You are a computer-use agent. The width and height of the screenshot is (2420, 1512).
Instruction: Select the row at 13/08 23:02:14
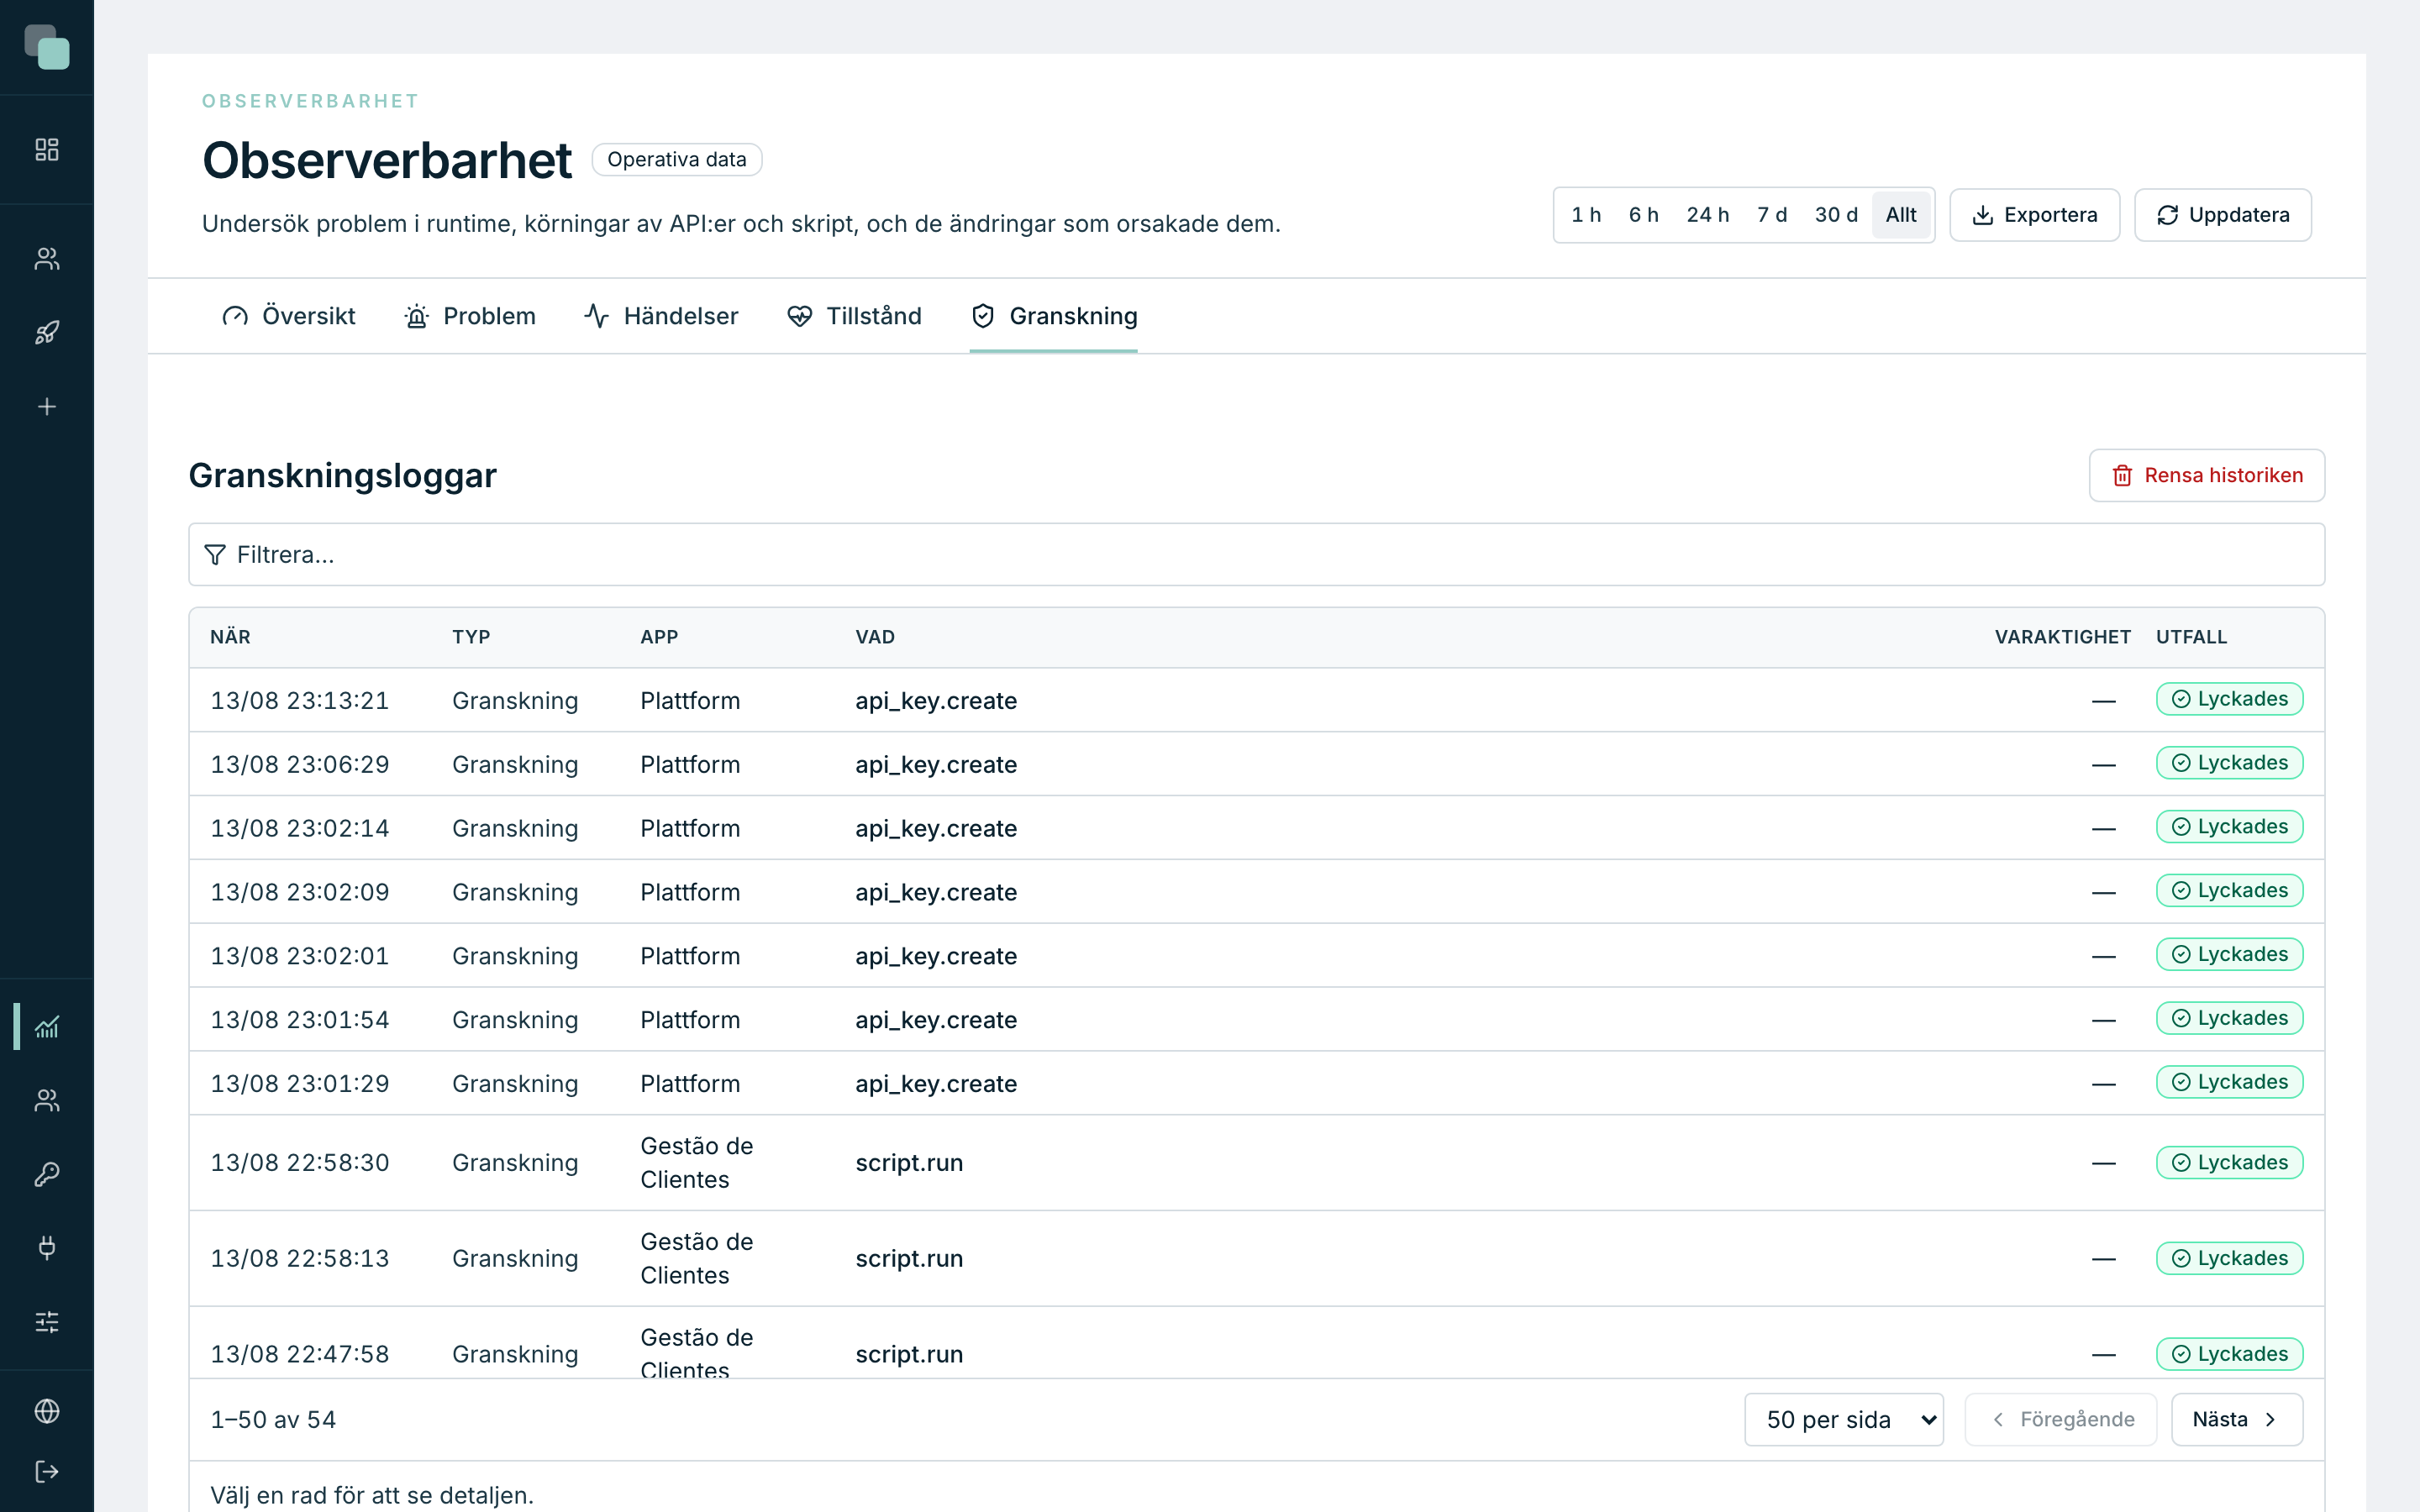[1257, 828]
